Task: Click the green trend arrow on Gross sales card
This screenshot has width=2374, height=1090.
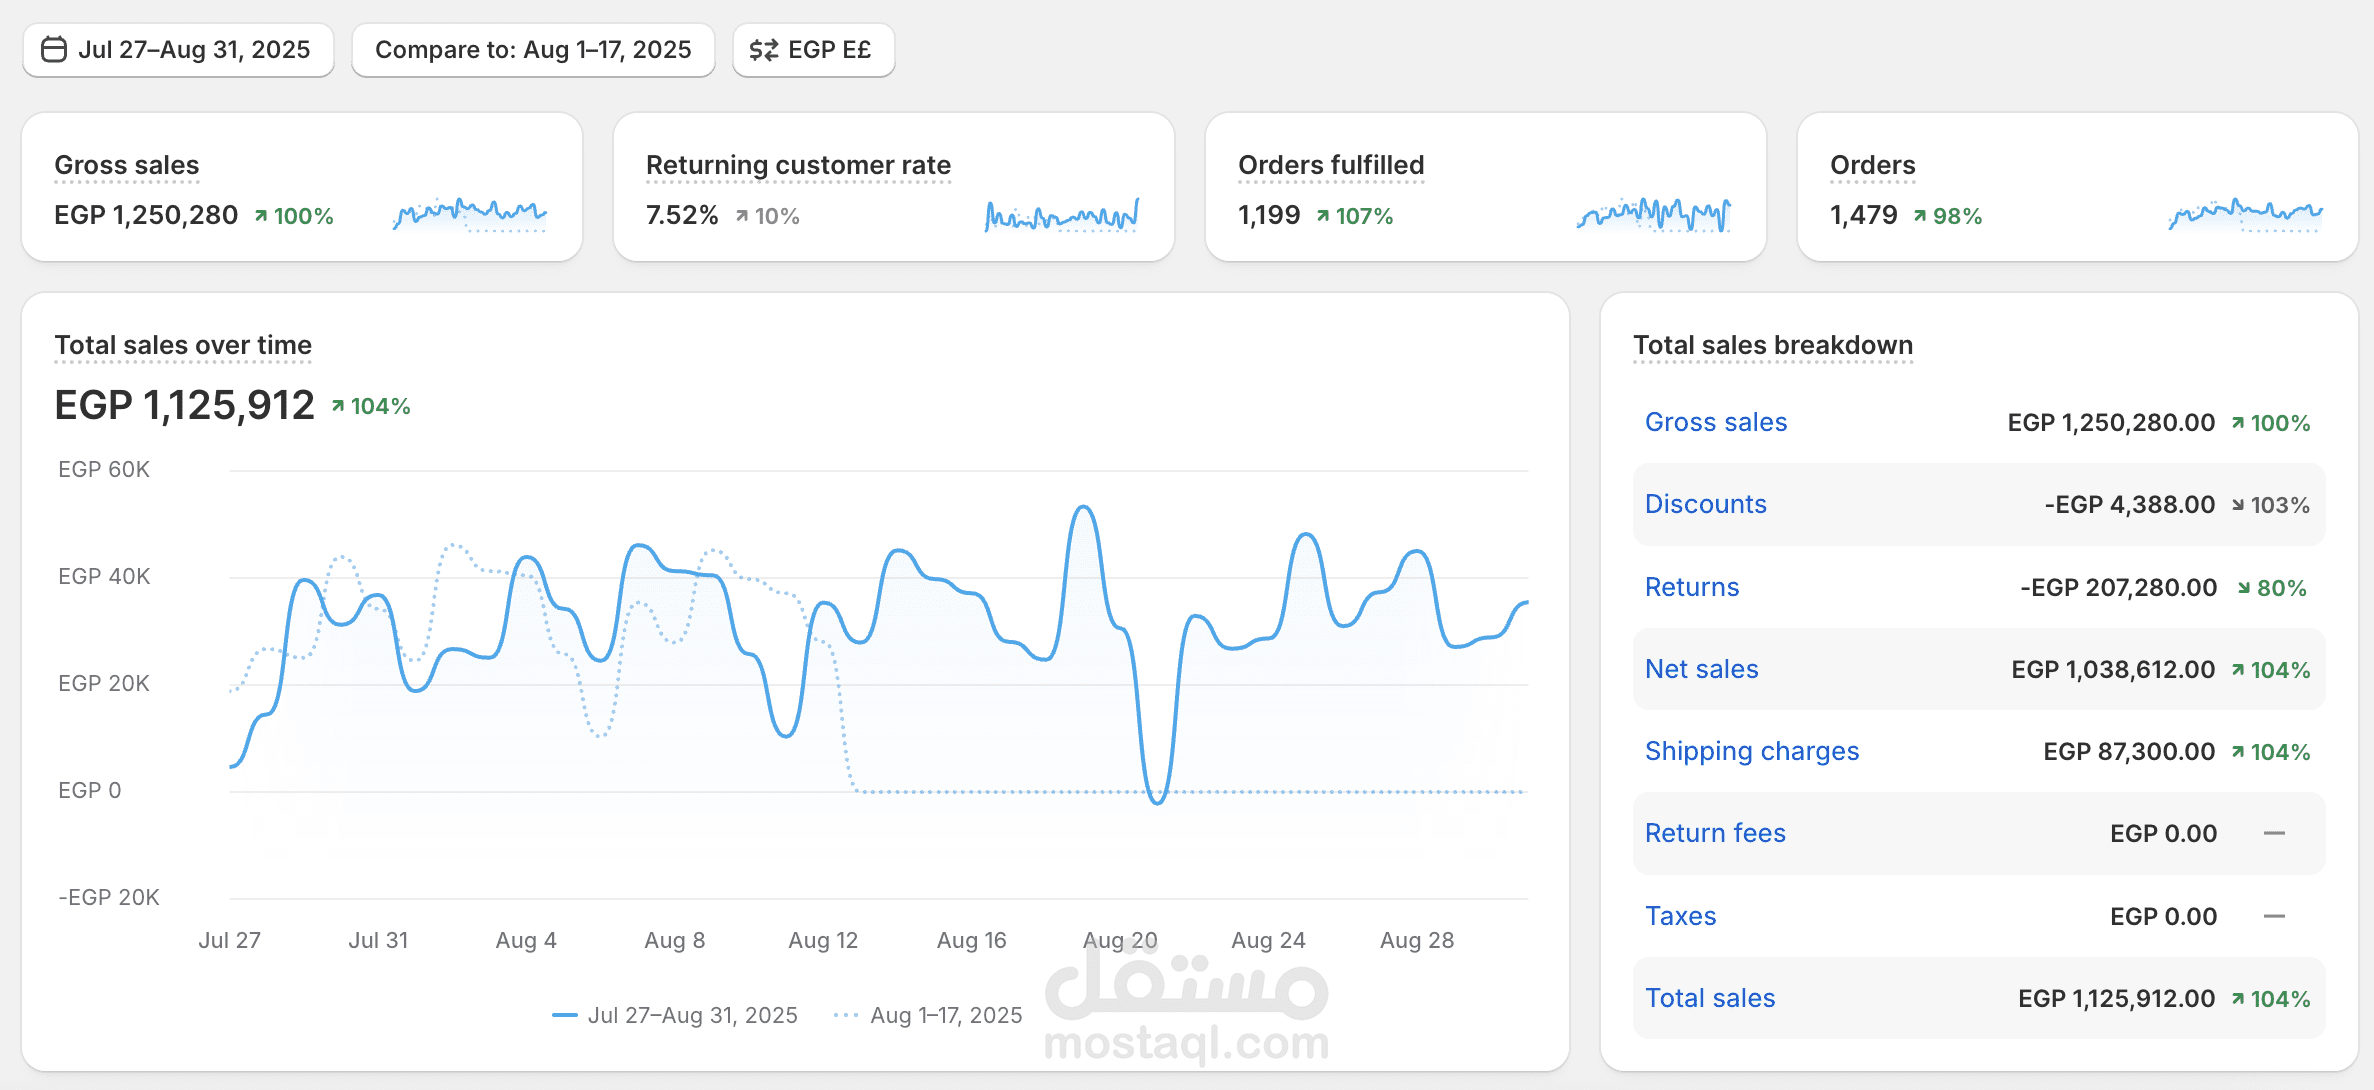Action: pos(262,214)
